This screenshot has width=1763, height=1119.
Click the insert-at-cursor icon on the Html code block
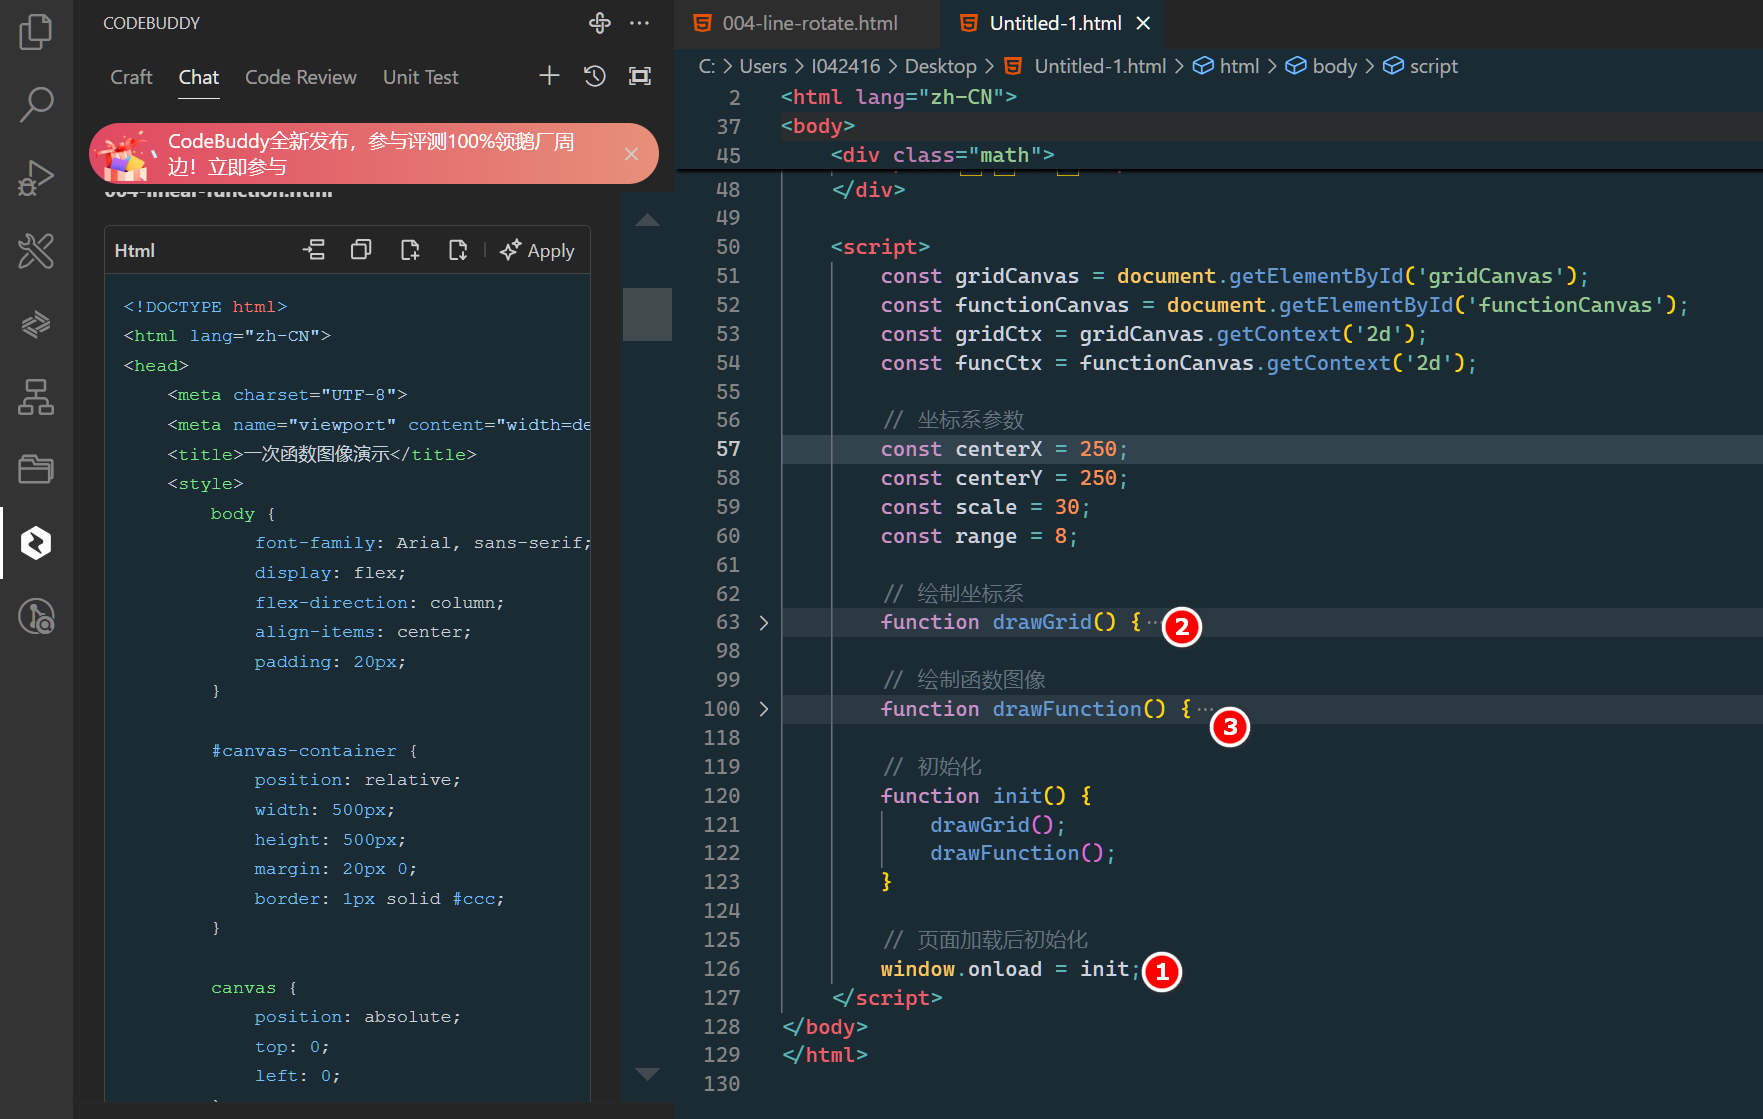pyautogui.click(x=314, y=250)
